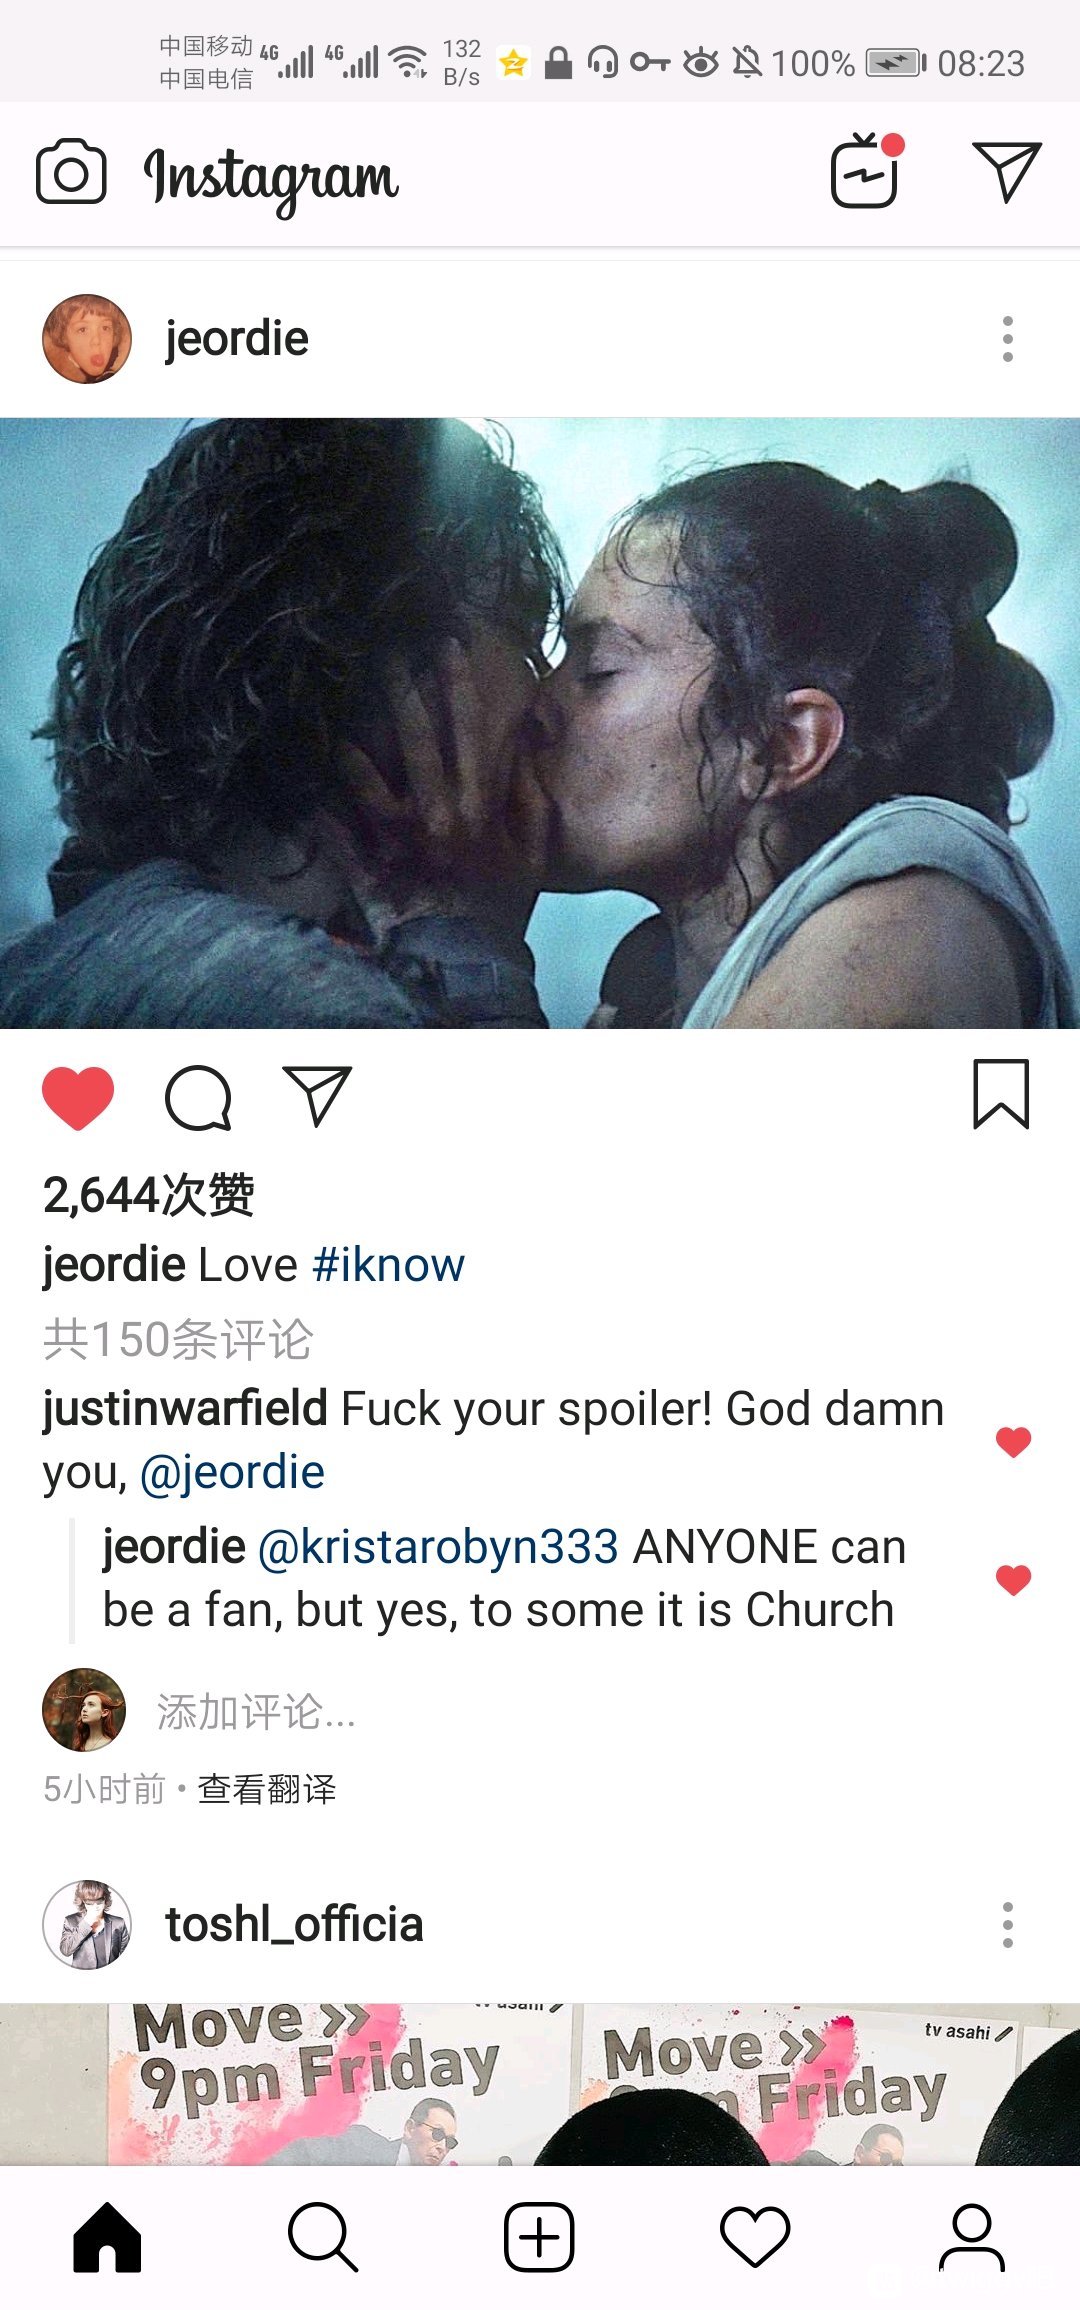
Task: Toggle like on justinwarfield's comment
Action: coord(1013,1441)
